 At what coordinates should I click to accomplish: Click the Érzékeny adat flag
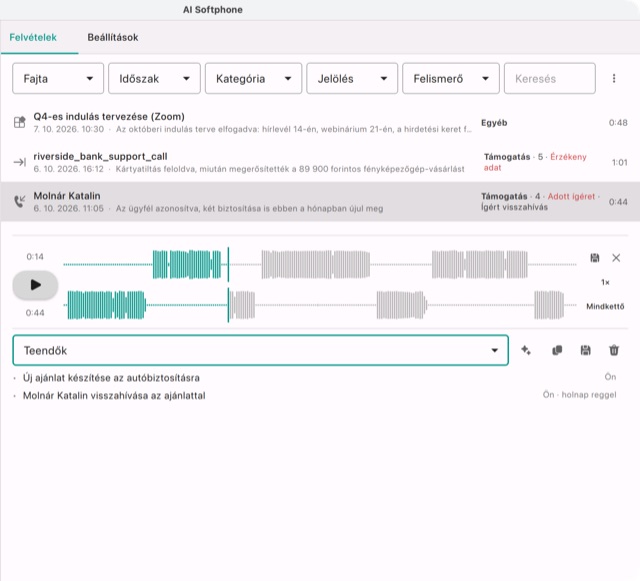point(535,162)
